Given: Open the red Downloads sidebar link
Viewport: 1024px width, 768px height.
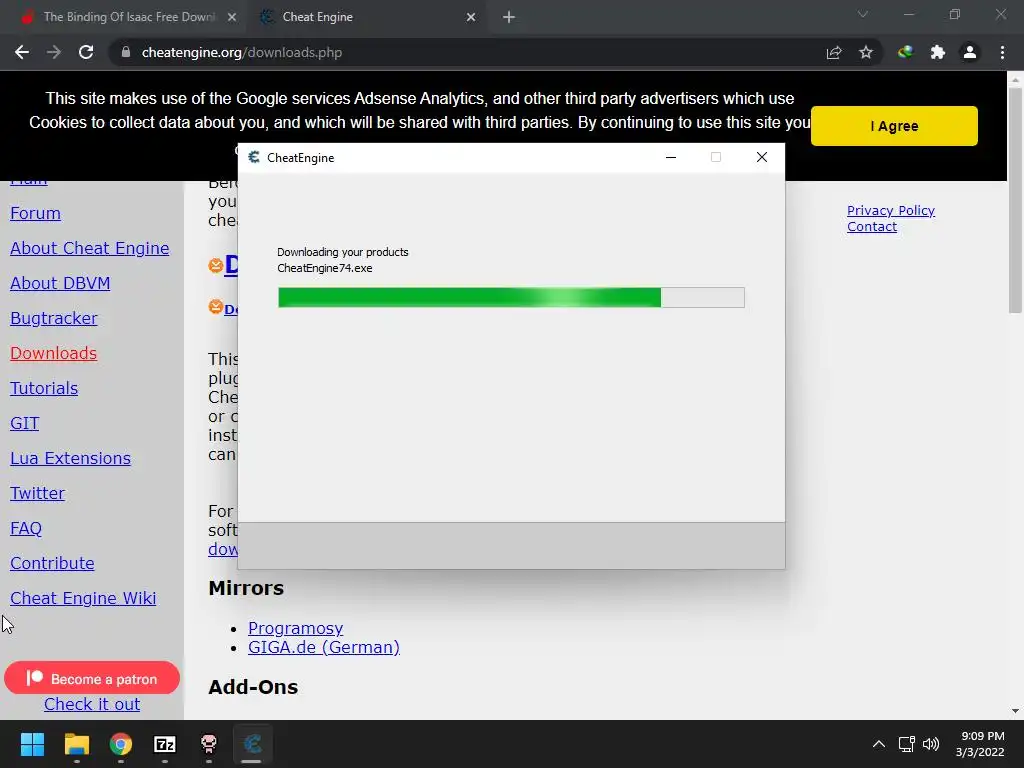Looking at the screenshot, I should (x=54, y=353).
